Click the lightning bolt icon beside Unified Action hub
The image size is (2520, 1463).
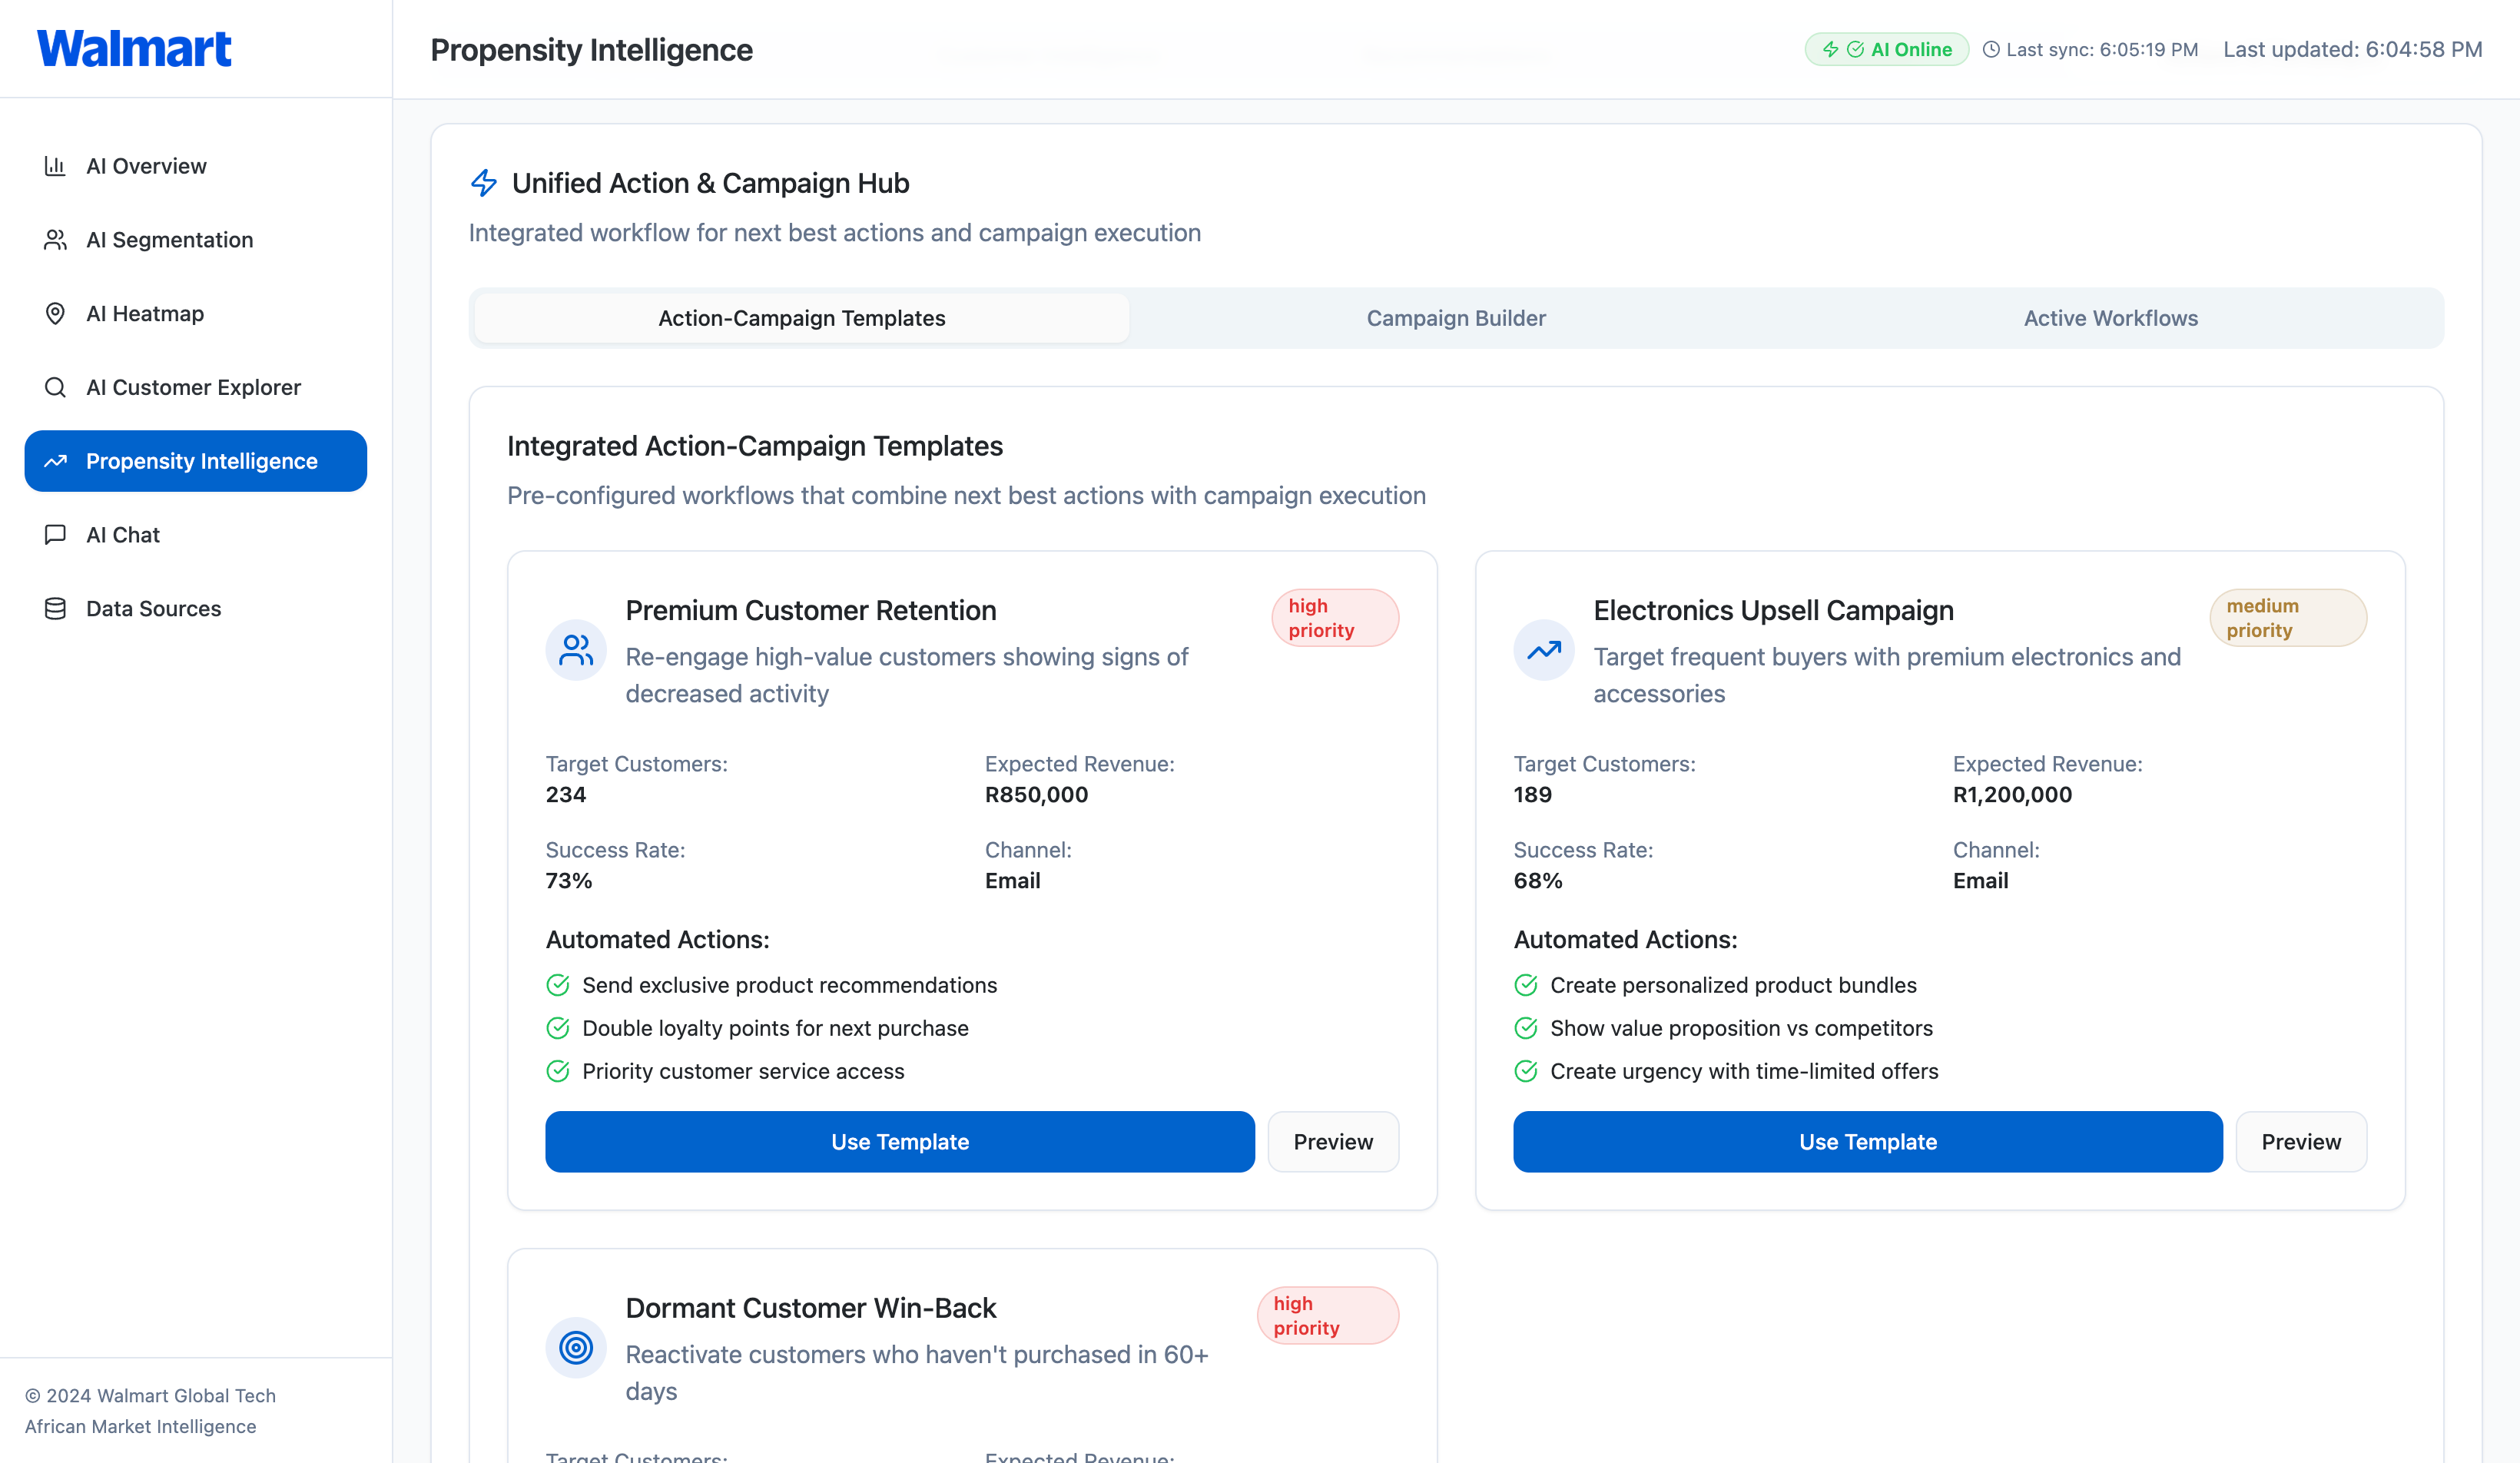click(484, 183)
